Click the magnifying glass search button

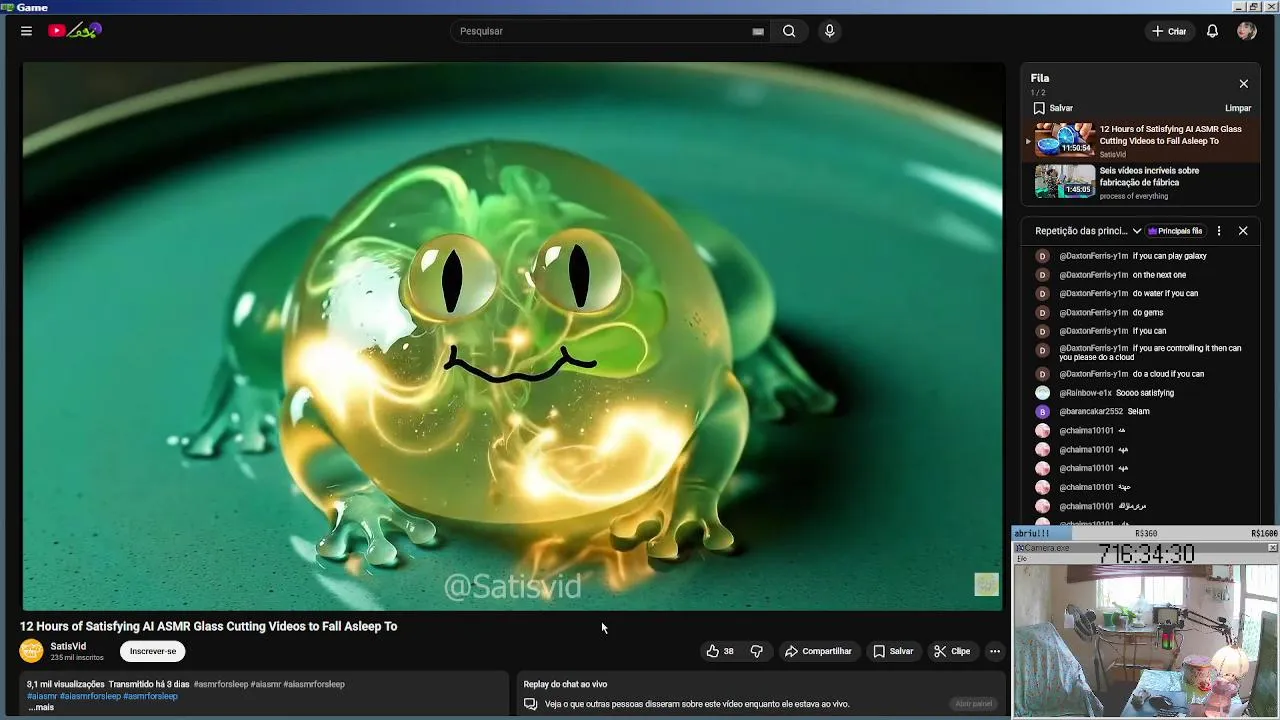[x=789, y=31]
